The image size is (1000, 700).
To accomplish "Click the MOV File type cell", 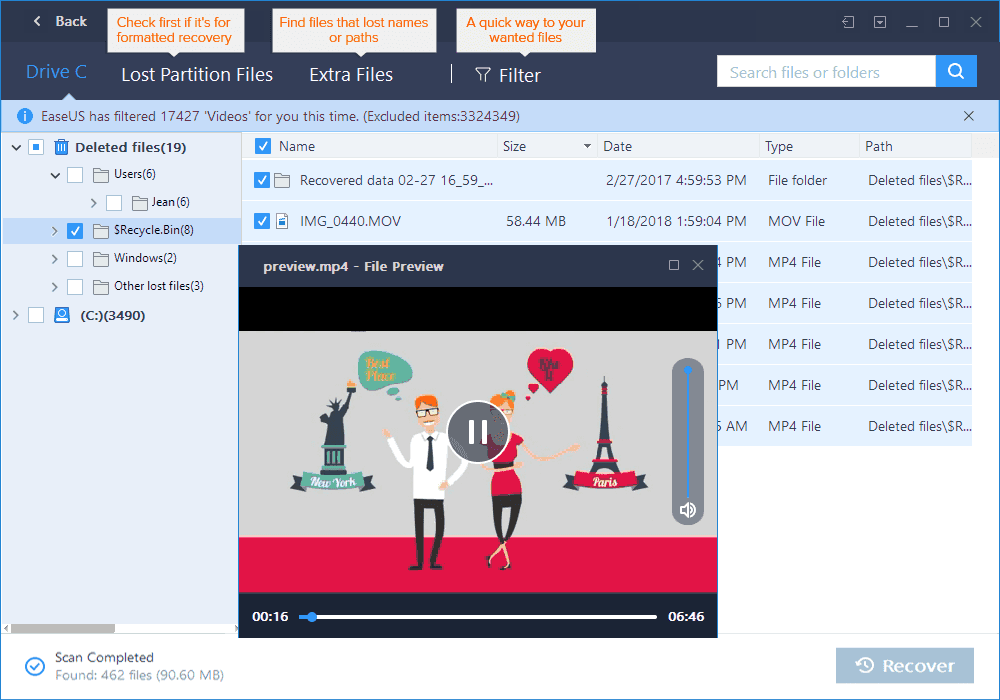I will tap(797, 221).
